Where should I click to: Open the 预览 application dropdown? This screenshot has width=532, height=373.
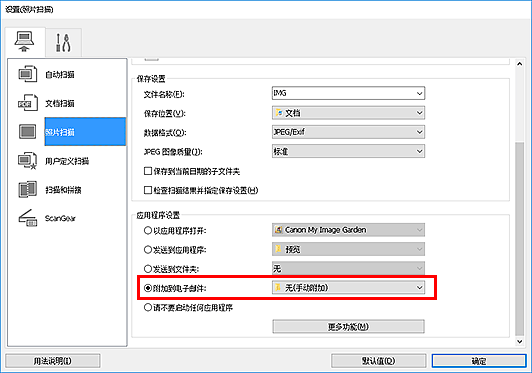[x=348, y=249]
